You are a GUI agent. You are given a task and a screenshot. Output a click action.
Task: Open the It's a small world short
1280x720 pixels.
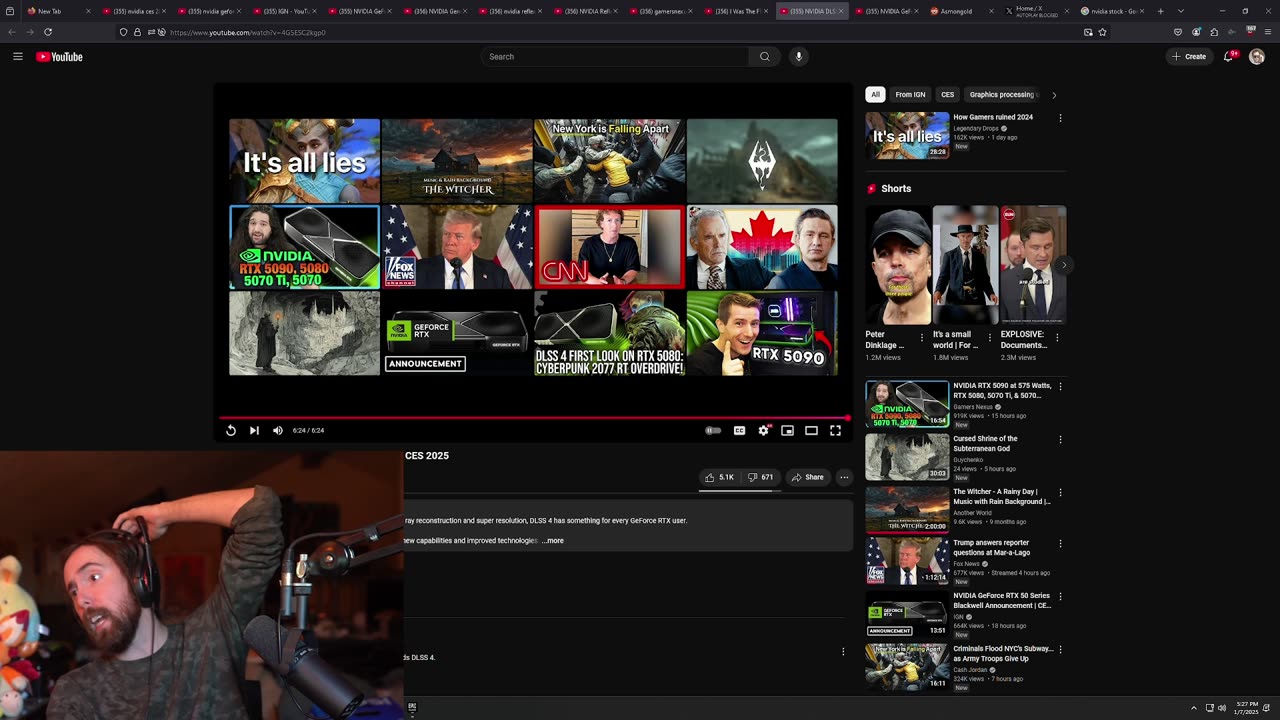(x=965, y=265)
